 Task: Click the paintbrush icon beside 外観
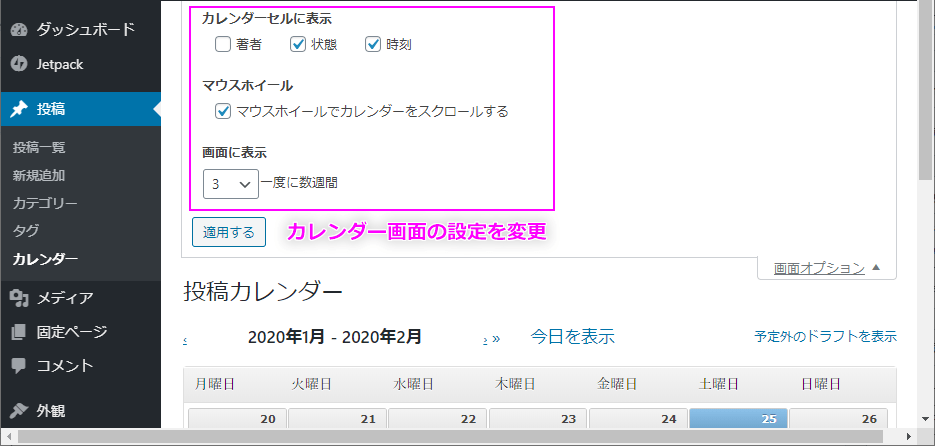19,410
